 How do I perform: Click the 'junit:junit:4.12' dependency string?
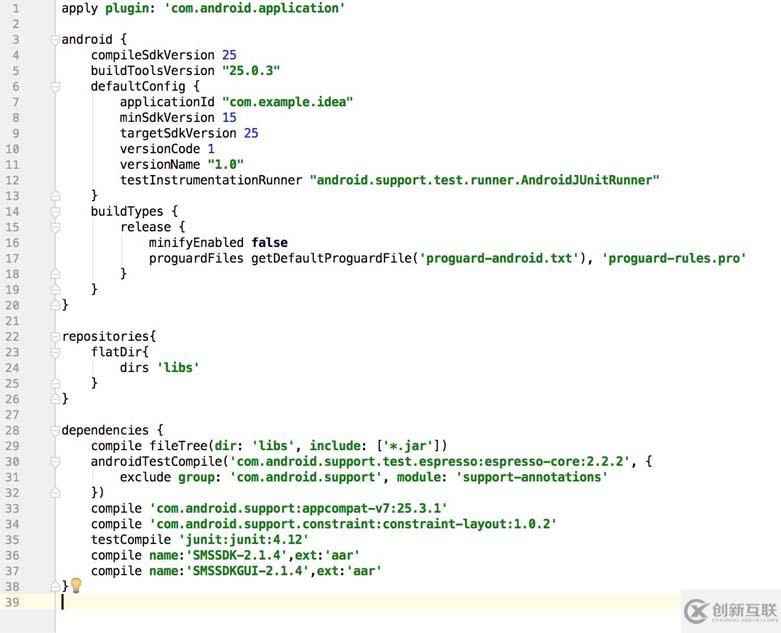[244, 539]
